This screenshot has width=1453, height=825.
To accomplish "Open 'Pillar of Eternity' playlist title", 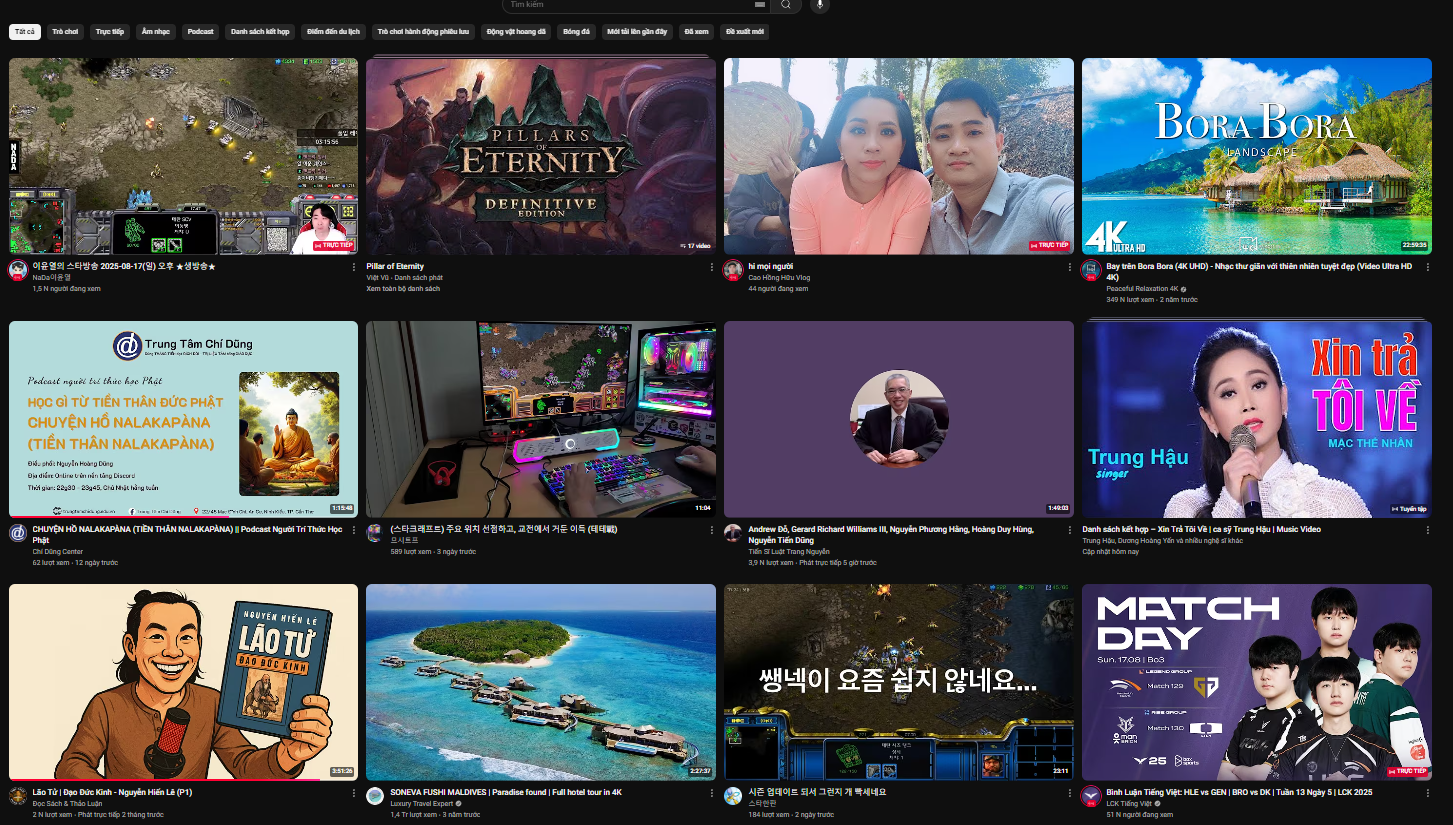I will 395,266.
